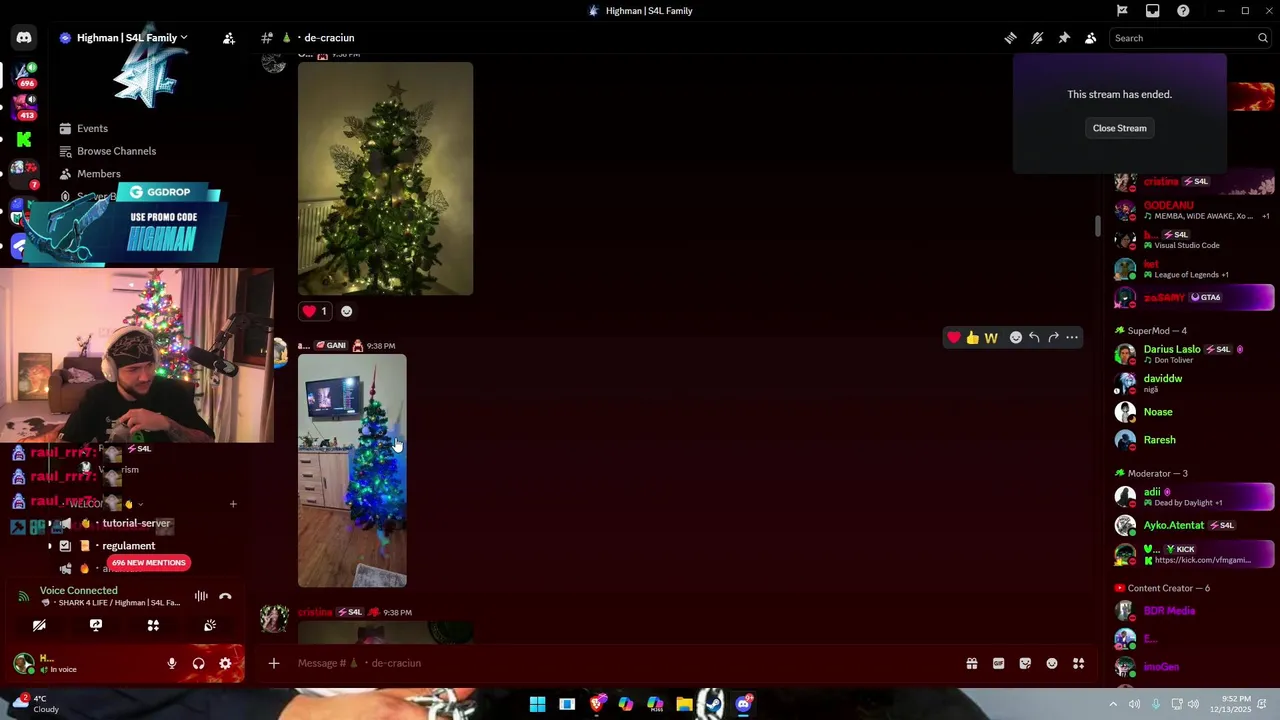
Task: Open the Inbox icon in title bar
Action: coord(1153,11)
